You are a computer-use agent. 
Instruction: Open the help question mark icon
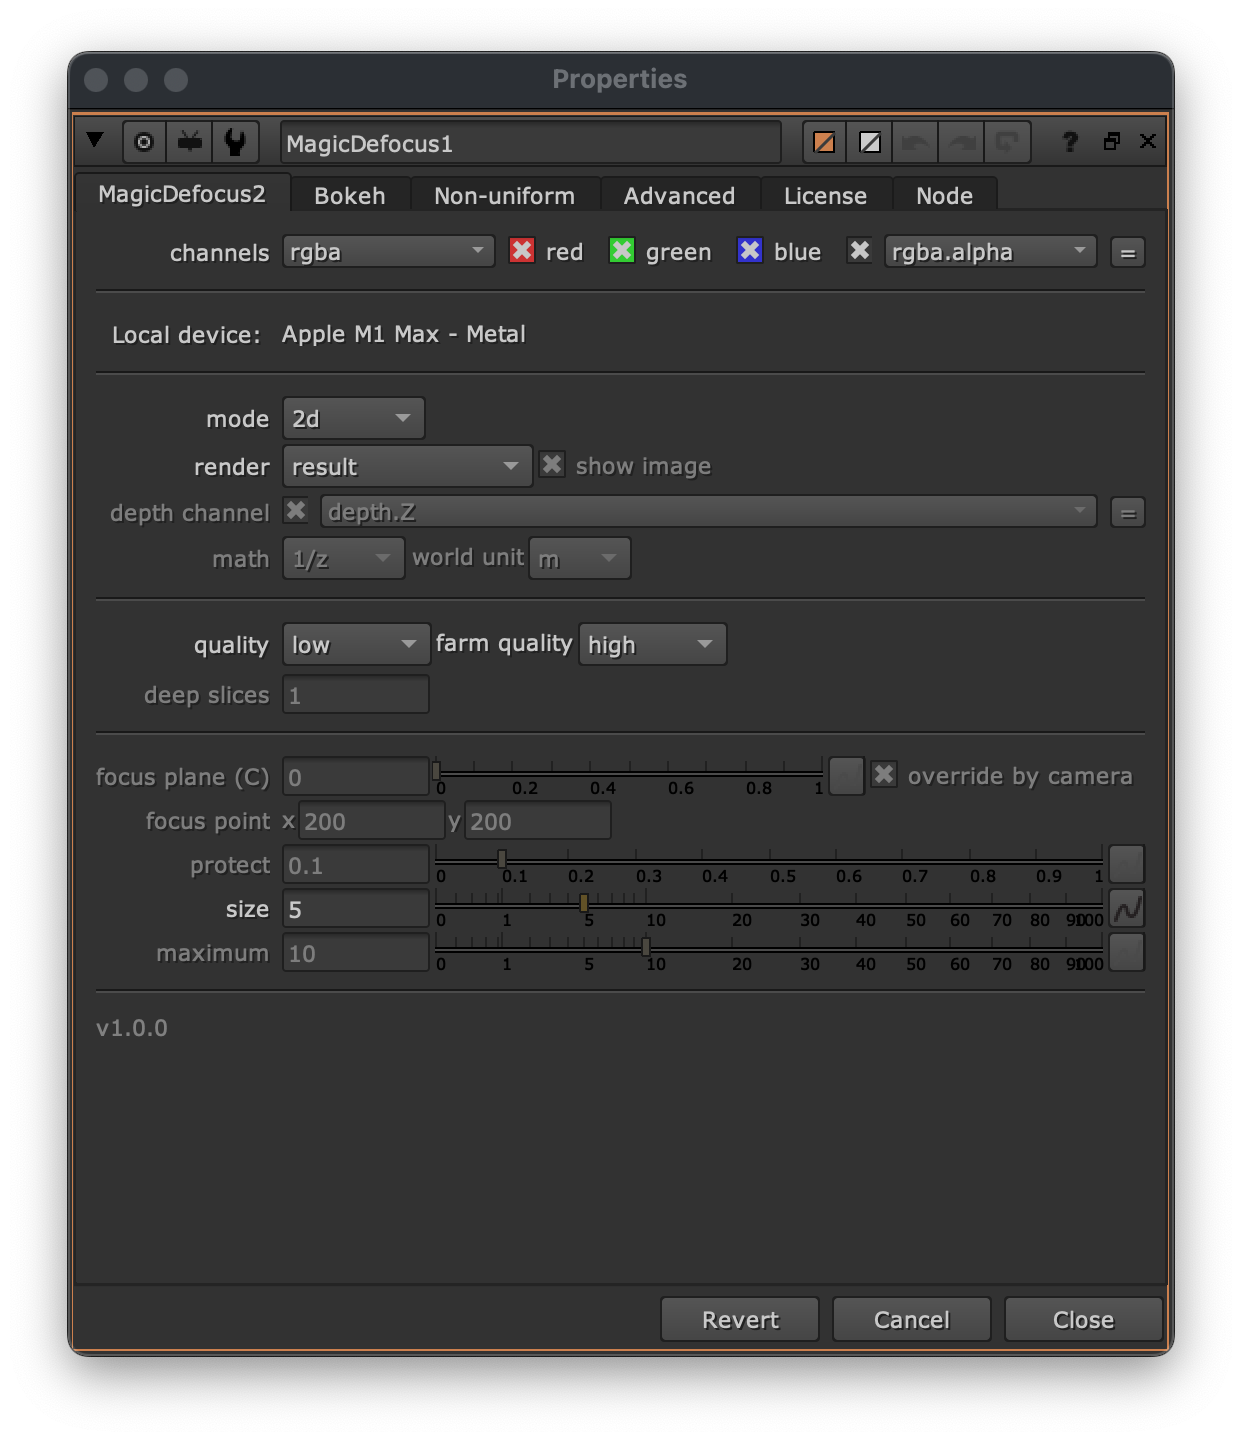point(1070,142)
